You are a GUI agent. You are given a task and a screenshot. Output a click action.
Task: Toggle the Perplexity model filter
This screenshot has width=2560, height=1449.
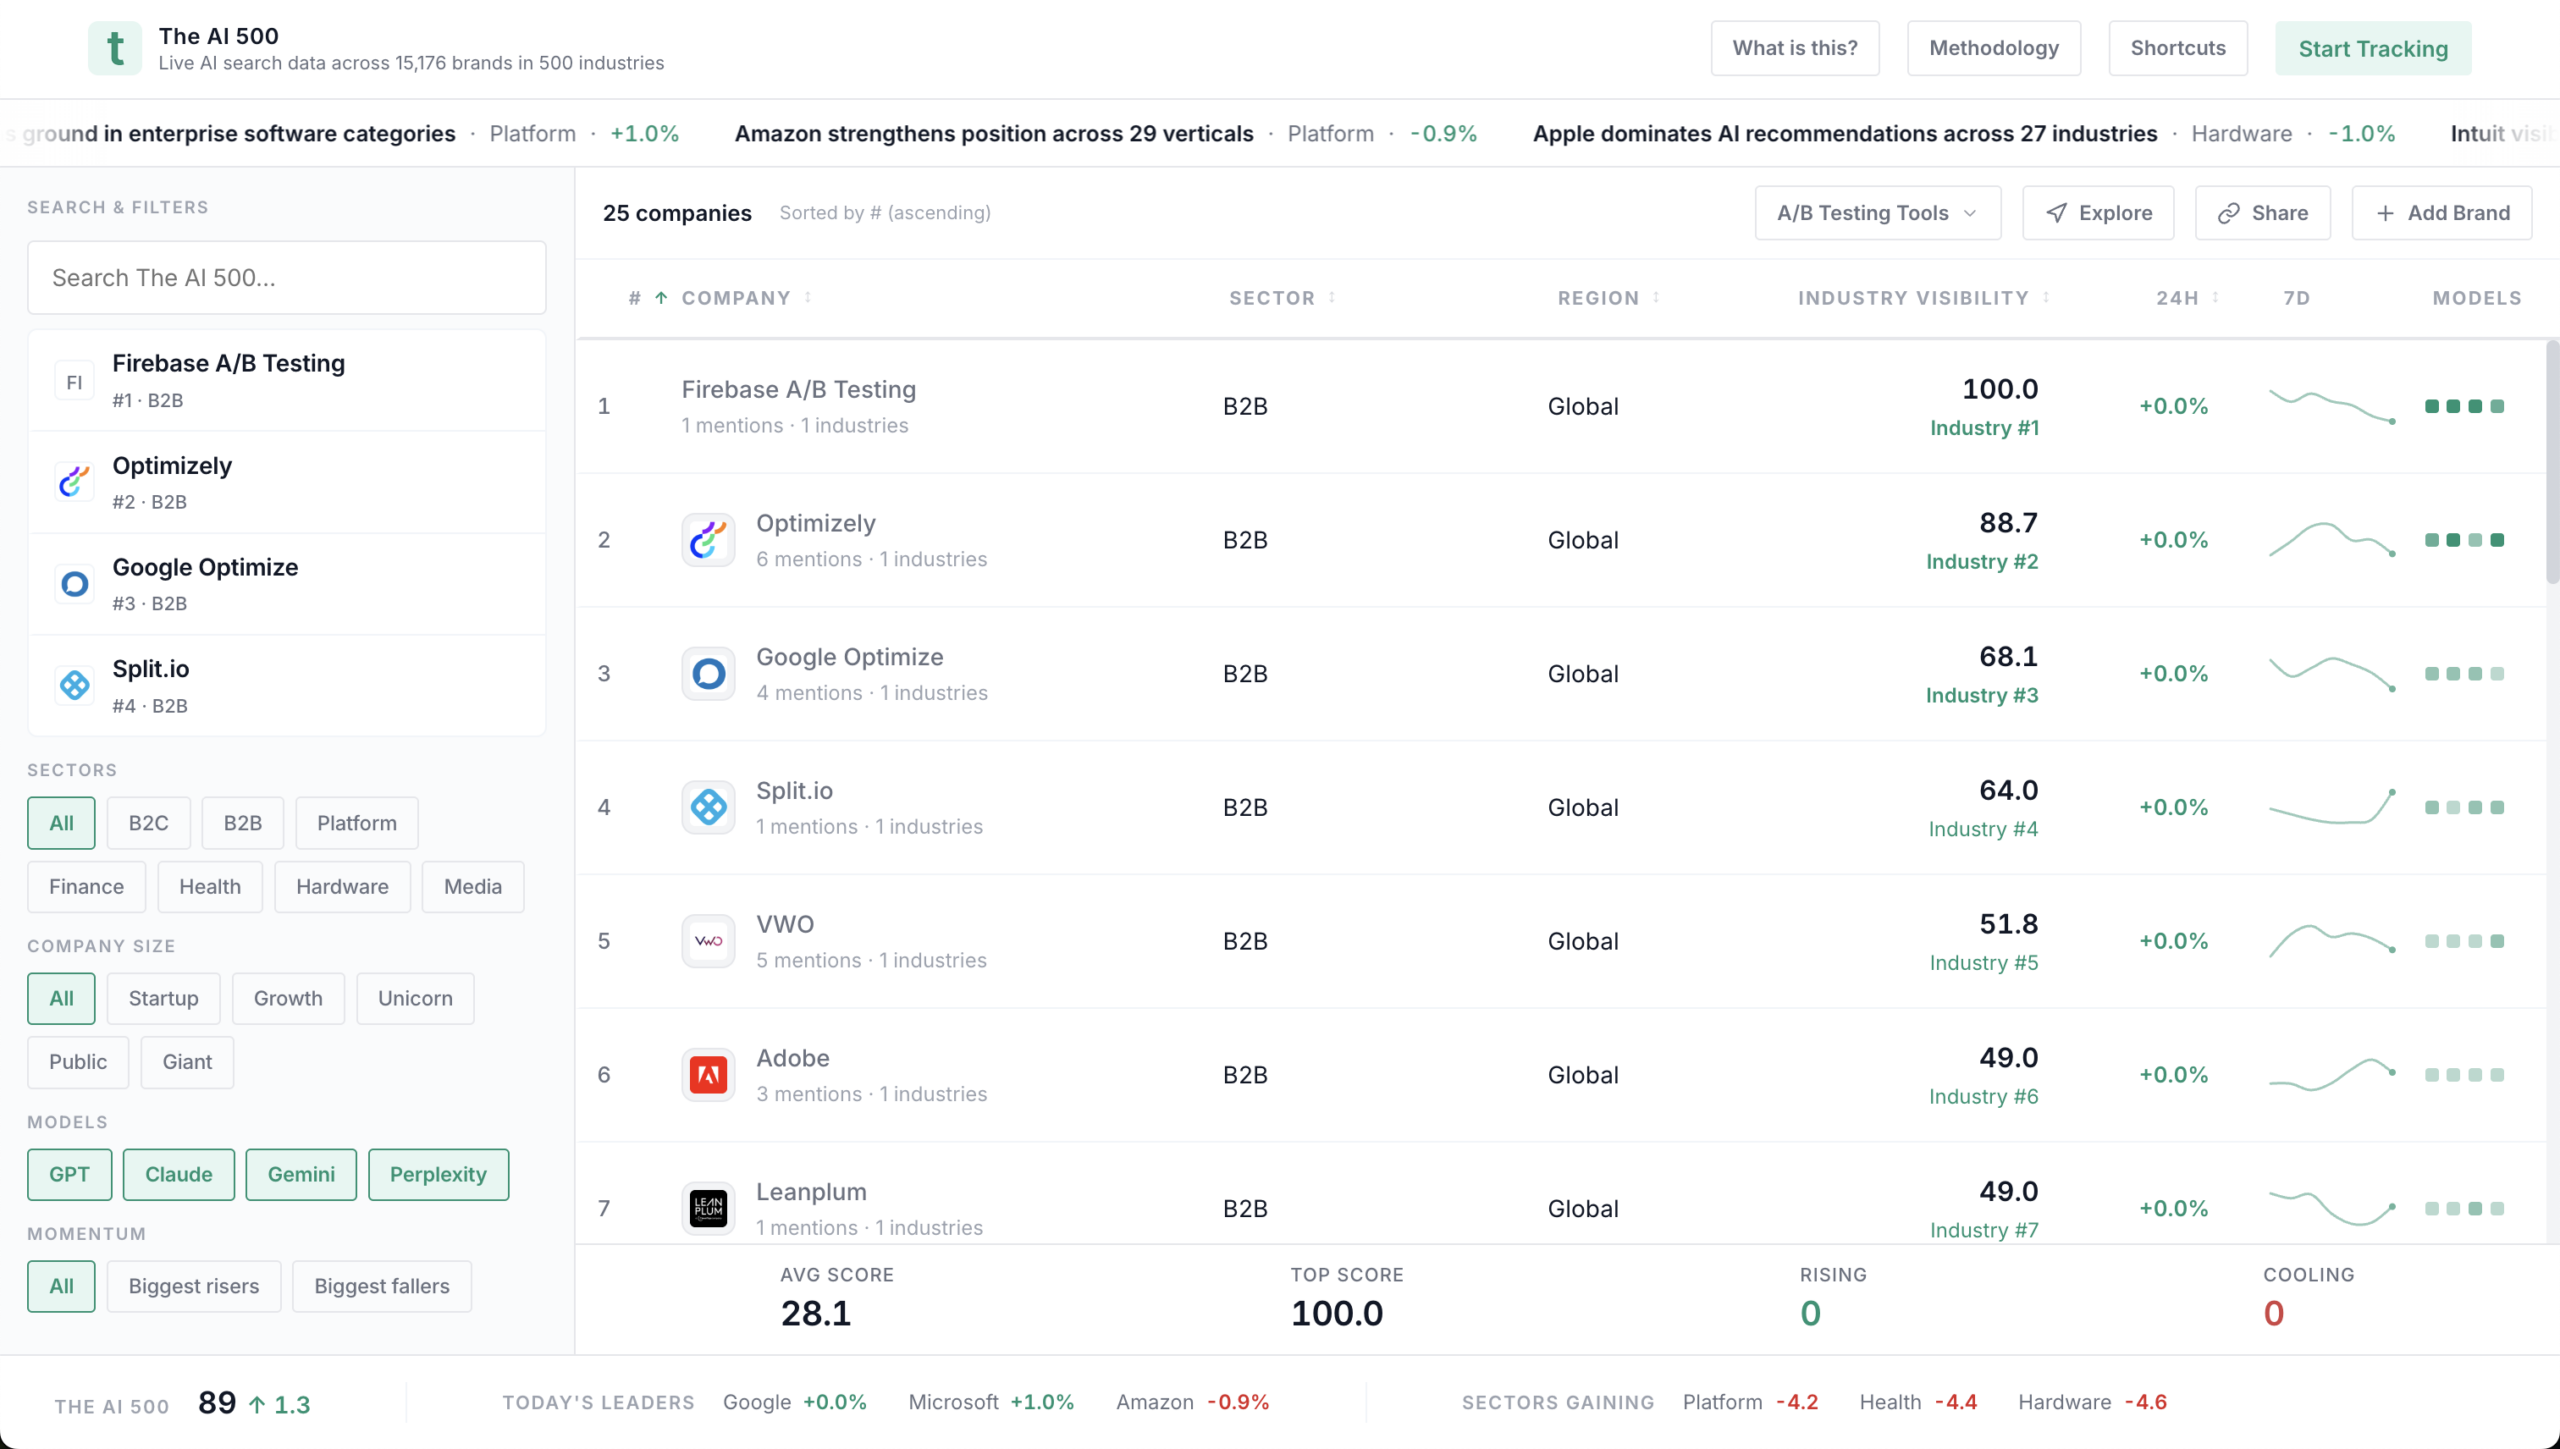point(438,1174)
